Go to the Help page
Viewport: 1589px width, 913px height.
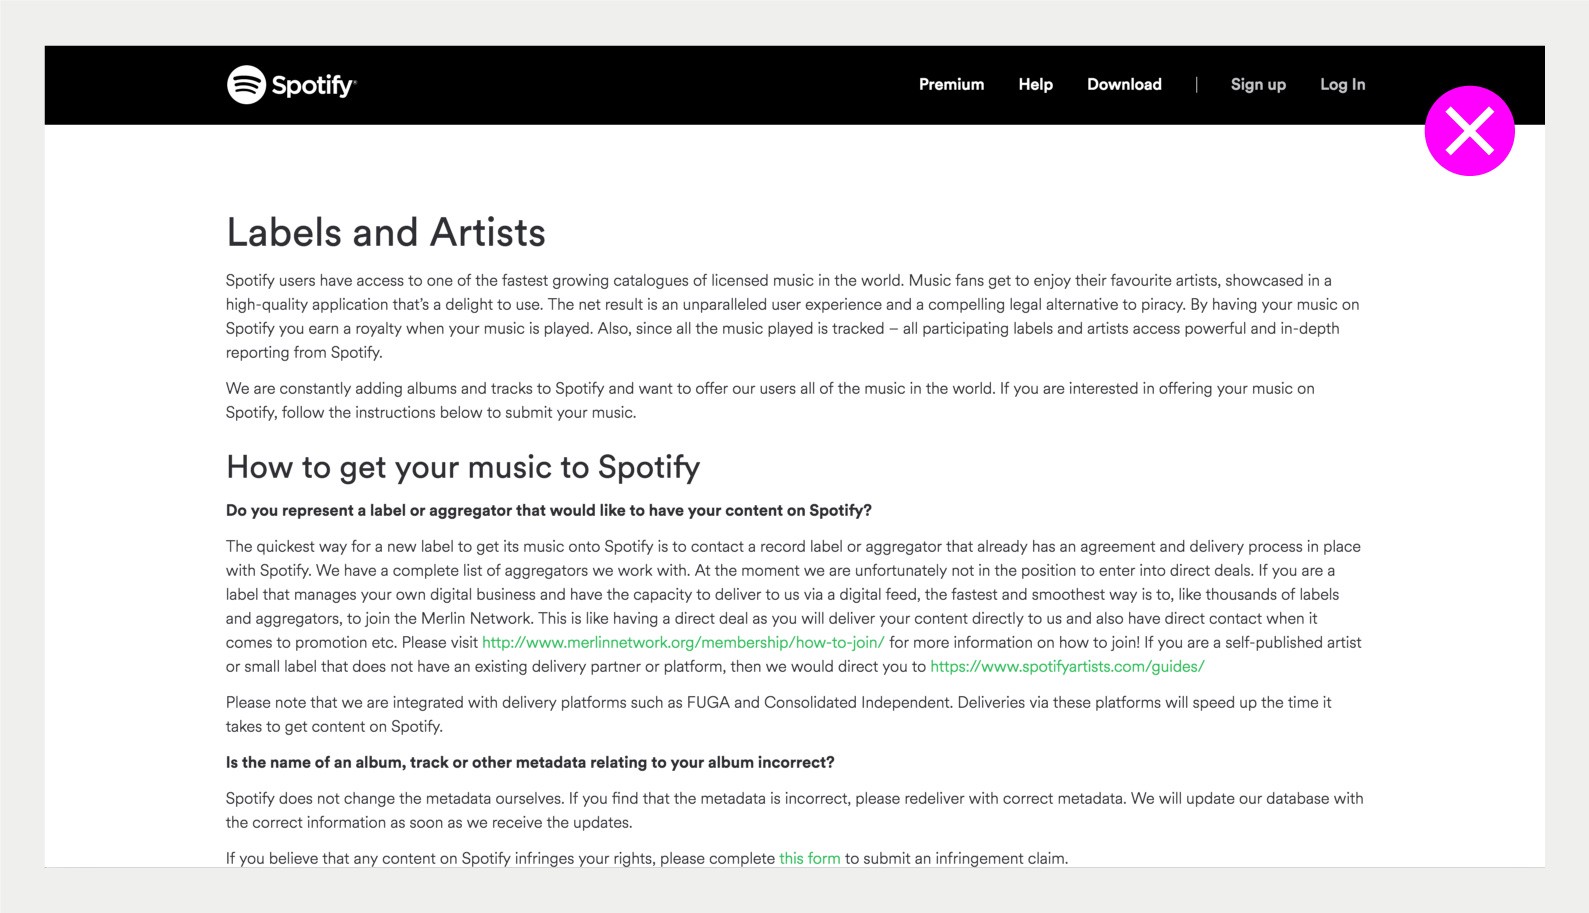pyautogui.click(x=1035, y=85)
